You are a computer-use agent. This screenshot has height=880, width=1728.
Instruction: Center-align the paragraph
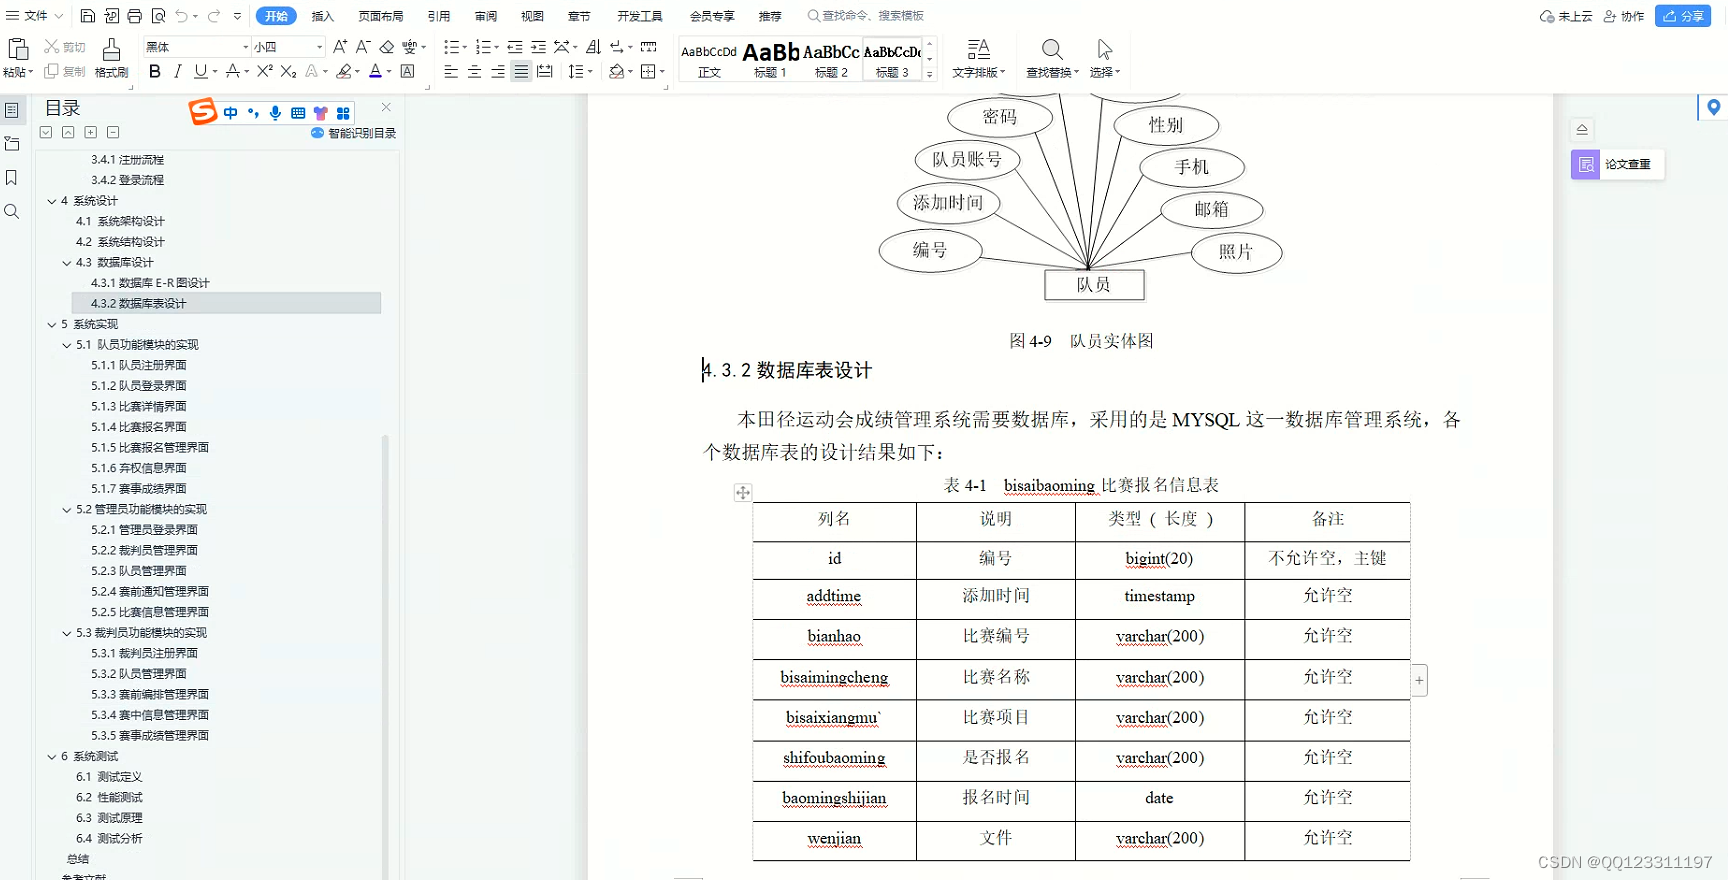click(474, 71)
